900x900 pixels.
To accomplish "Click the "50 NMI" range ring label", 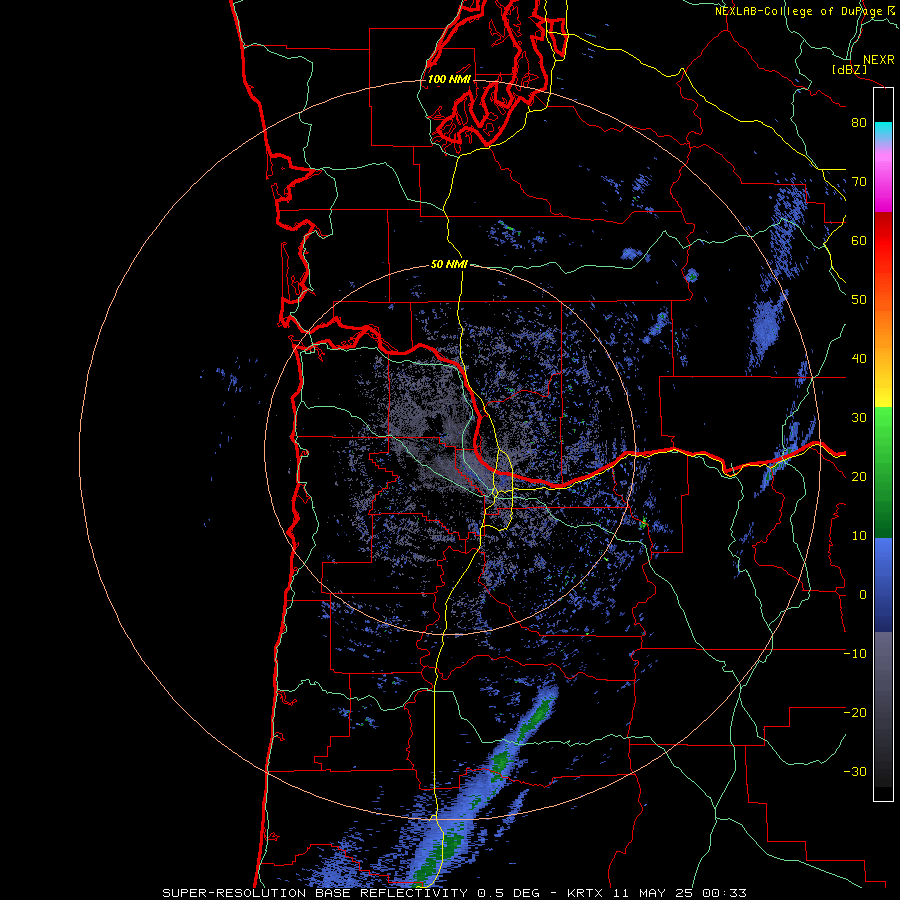I will point(449,265).
